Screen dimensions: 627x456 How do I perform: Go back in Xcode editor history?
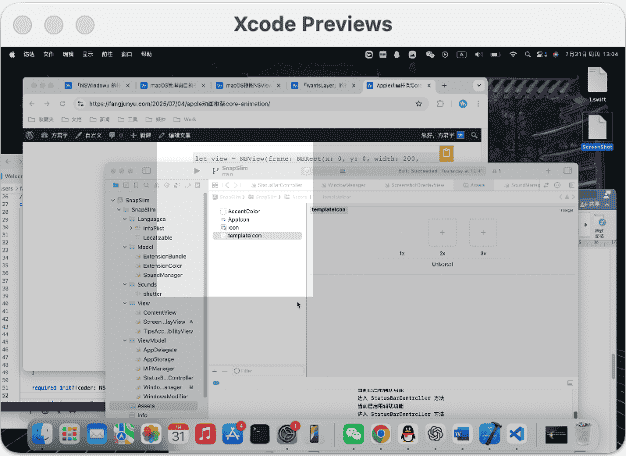pyautogui.click(x=228, y=185)
